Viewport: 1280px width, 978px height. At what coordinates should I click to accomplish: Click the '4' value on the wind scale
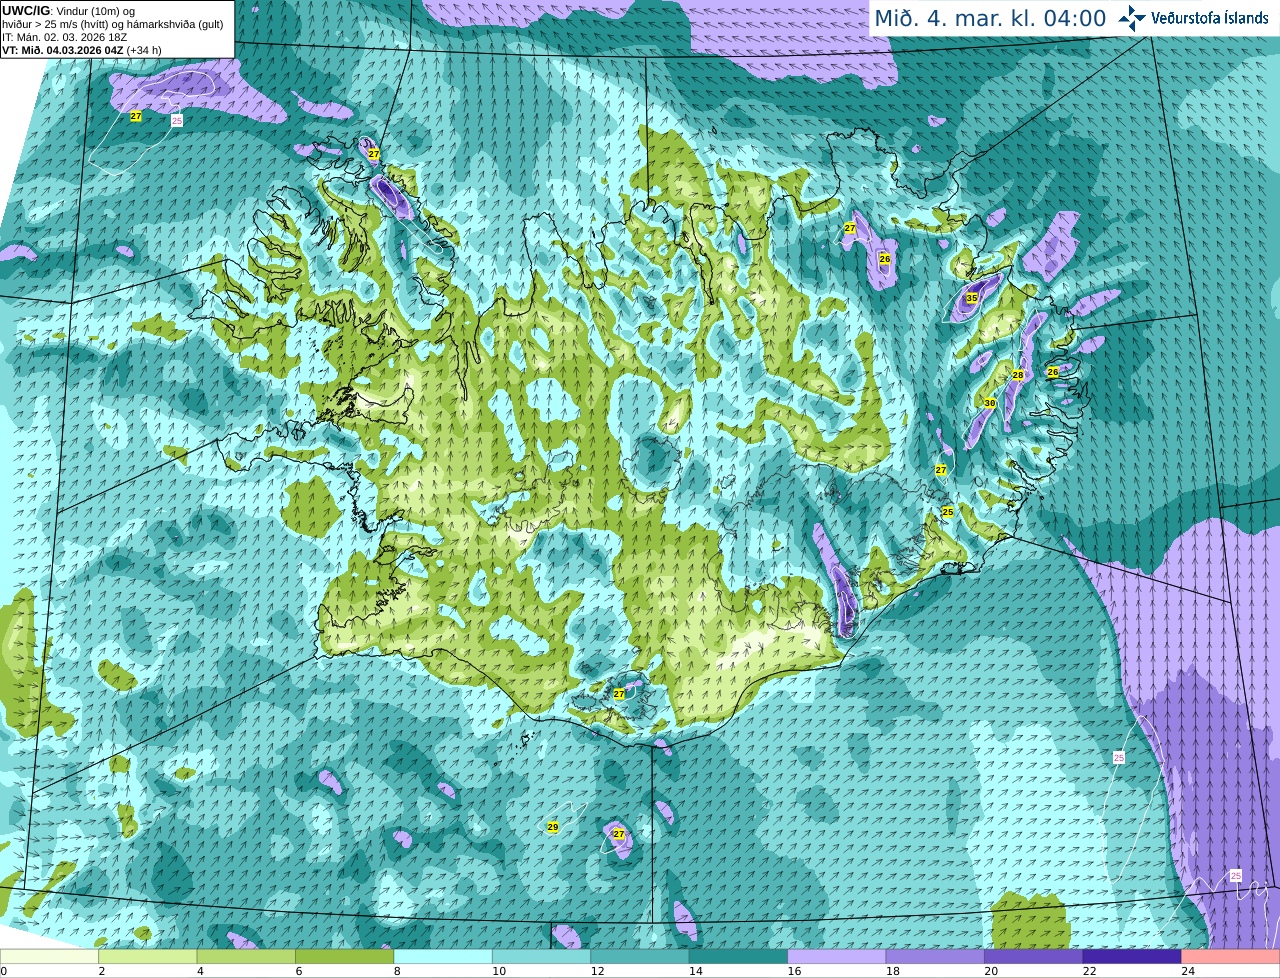click(x=200, y=971)
